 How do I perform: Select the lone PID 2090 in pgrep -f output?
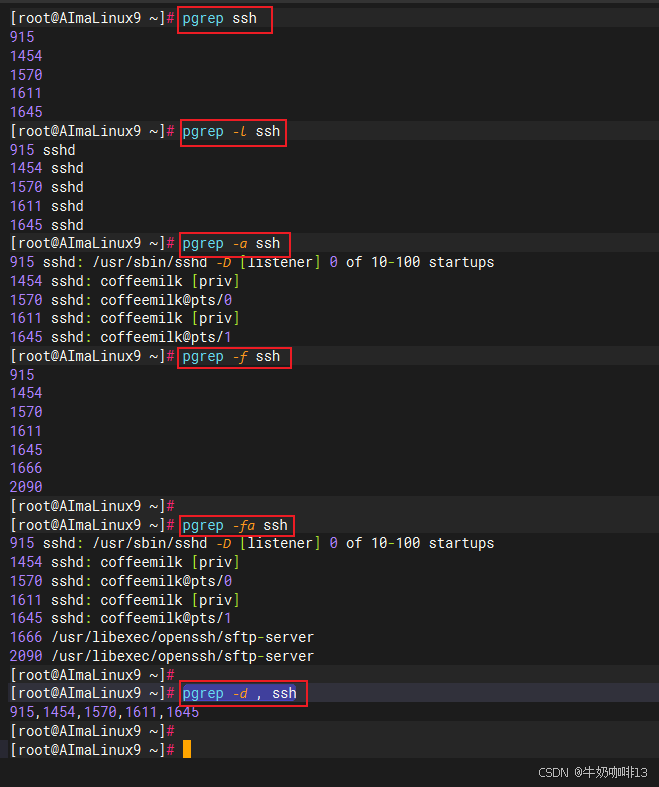[x=26, y=487]
